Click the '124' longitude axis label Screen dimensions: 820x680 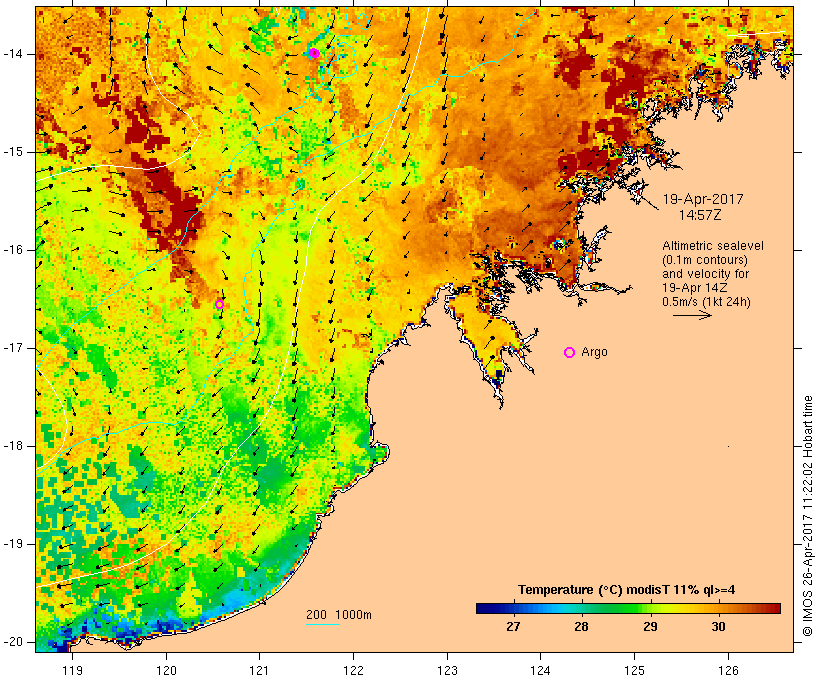pyautogui.click(x=541, y=670)
